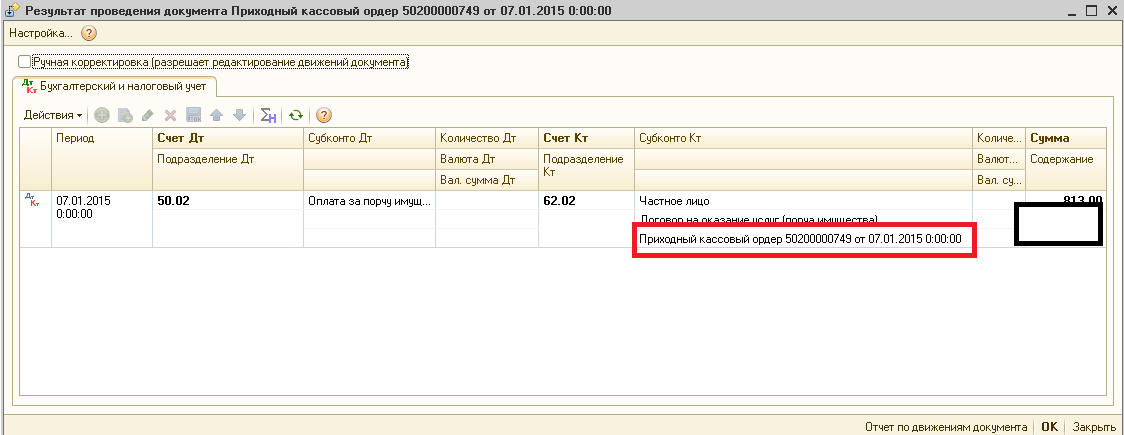The height and width of the screenshot is (435, 1124).
Task: Open help icon next to Настройка
Action: point(89,33)
